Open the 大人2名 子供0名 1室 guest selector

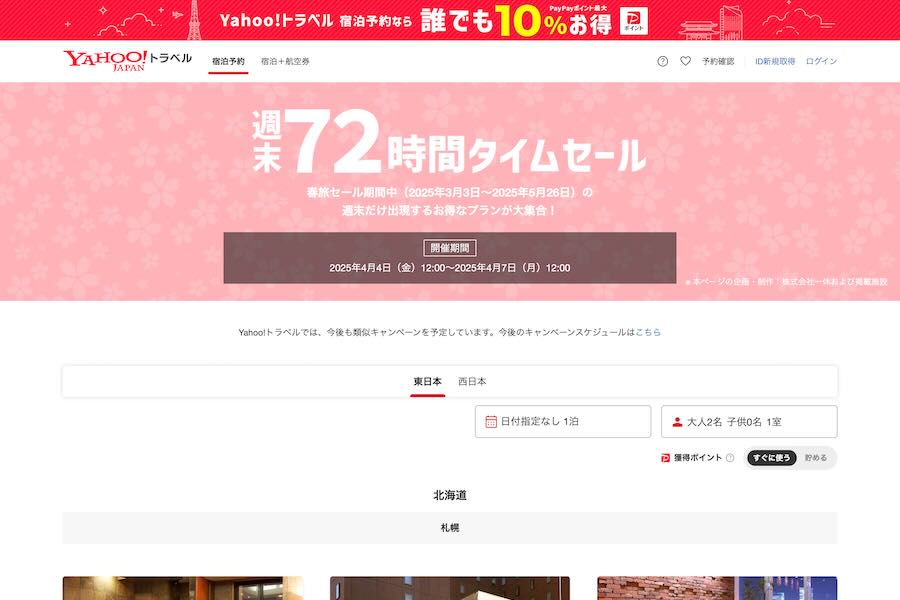coord(749,421)
